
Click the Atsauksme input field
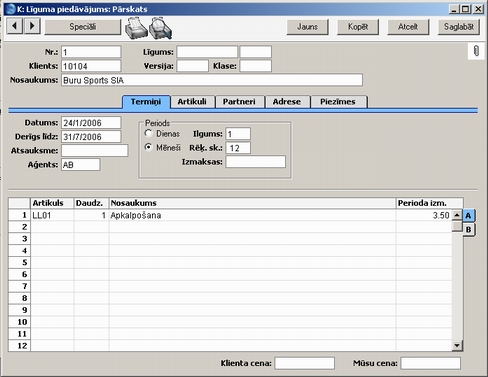coord(95,151)
